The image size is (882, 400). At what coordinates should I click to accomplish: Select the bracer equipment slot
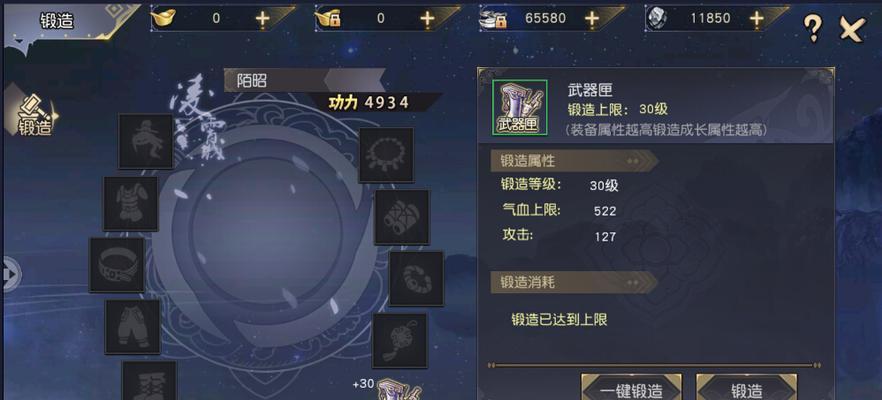pyautogui.click(x=402, y=217)
